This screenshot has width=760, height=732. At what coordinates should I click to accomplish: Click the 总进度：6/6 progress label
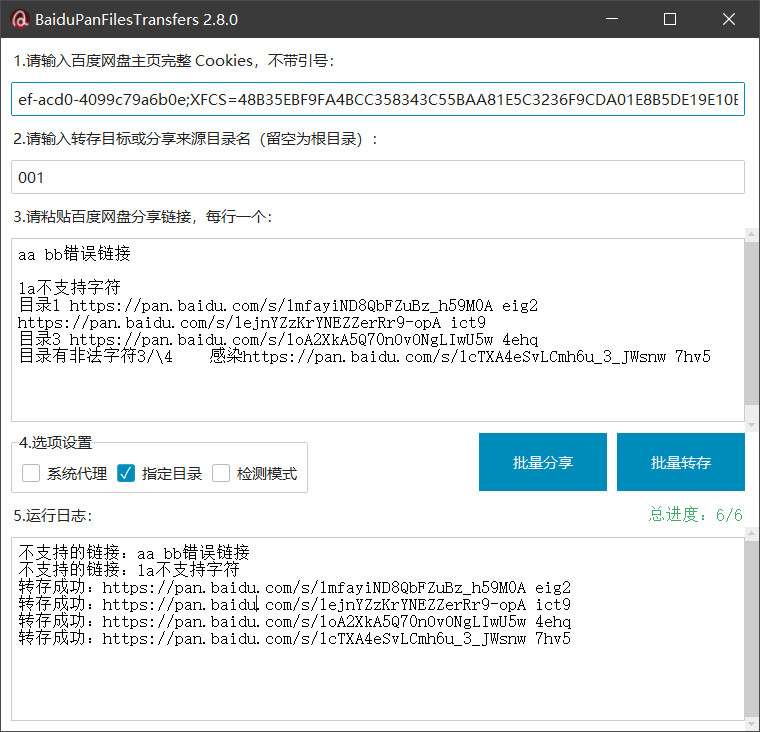696,514
